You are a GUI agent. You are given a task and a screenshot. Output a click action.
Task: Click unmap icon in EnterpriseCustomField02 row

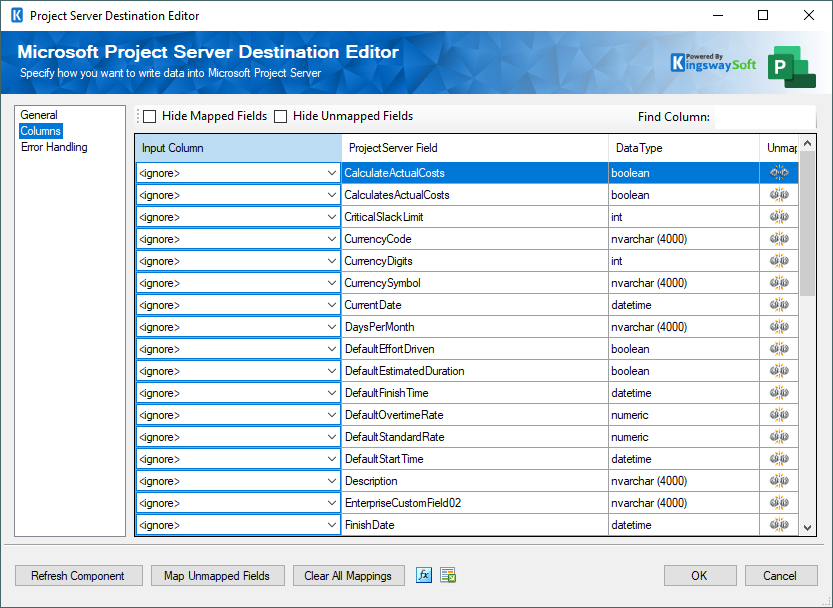[x=779, y=503]
